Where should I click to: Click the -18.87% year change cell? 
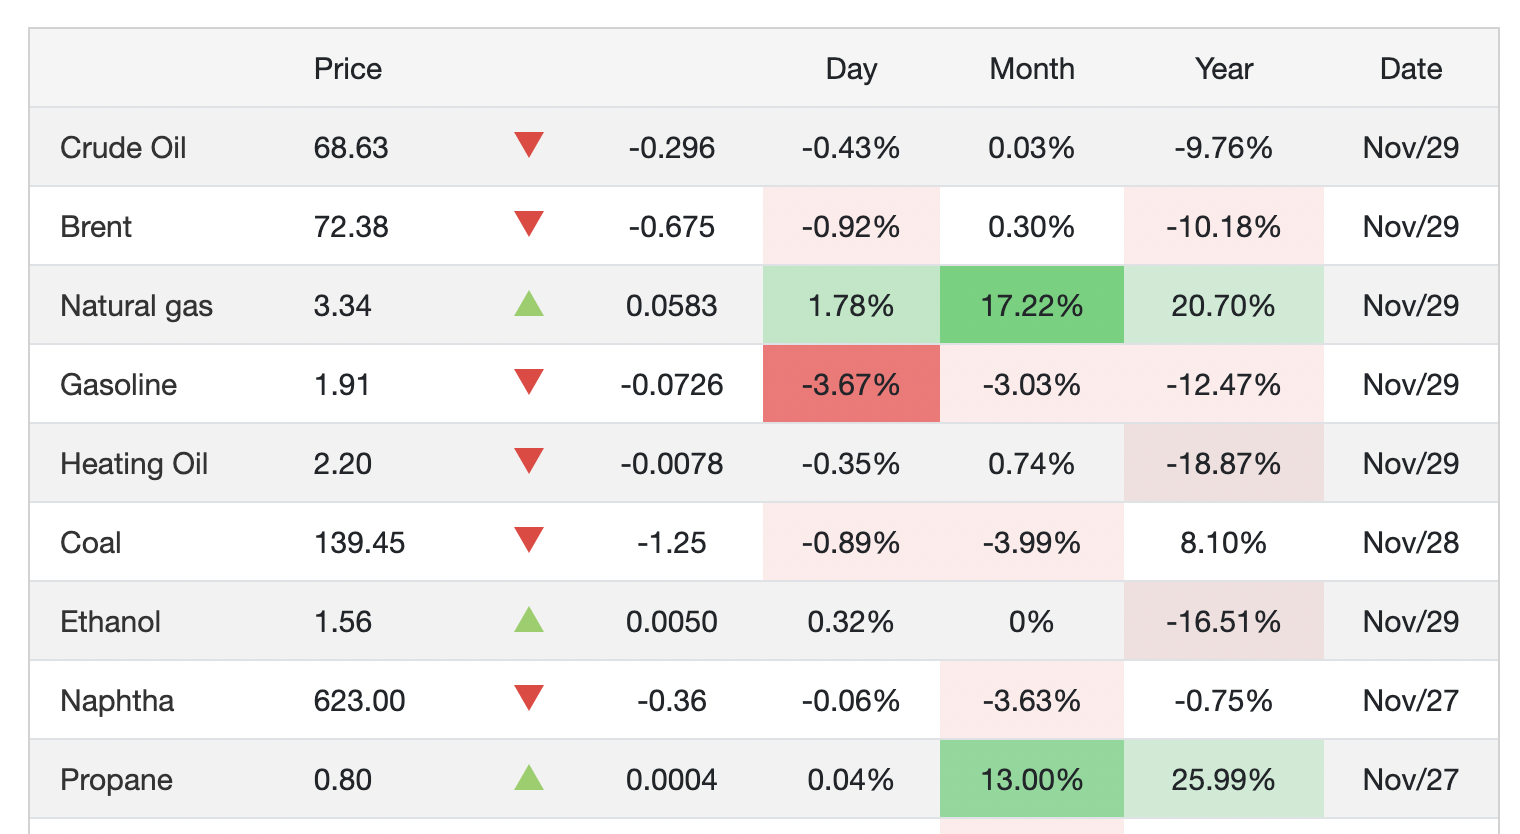[1224, 464]
